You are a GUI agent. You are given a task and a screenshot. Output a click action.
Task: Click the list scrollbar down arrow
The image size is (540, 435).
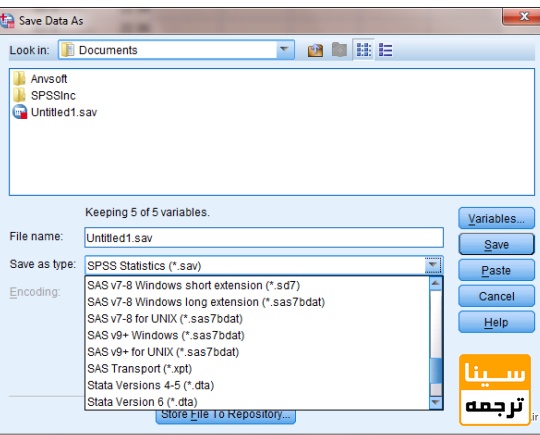[436, 402]
